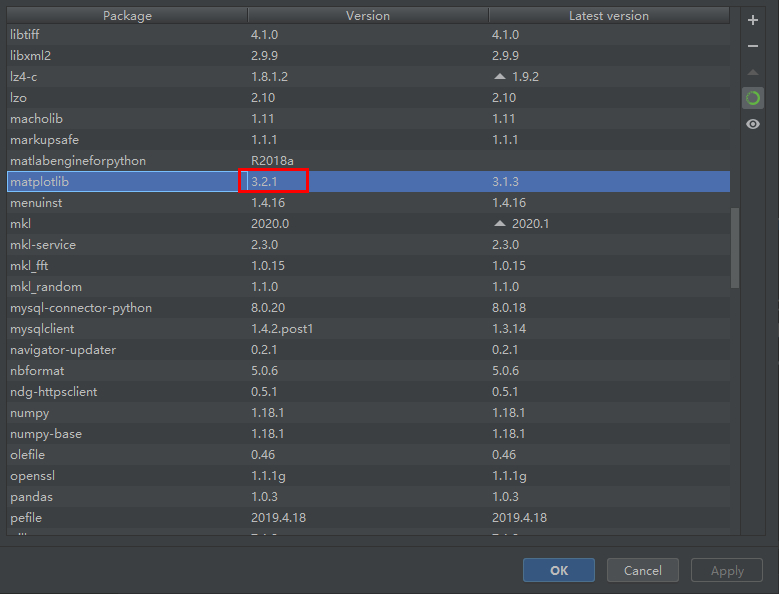Click version 1.4.2.post1 of mysqlclient

click(282, 329)
